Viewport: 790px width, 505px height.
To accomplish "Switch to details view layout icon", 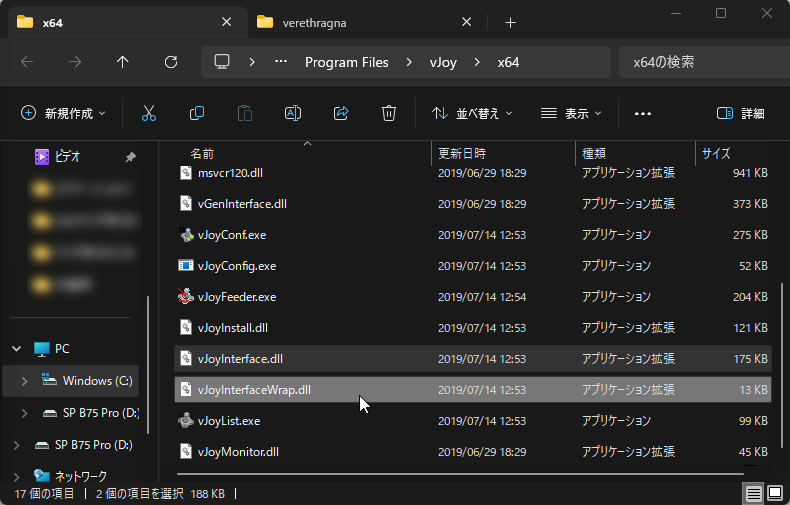I will [754, 493].
